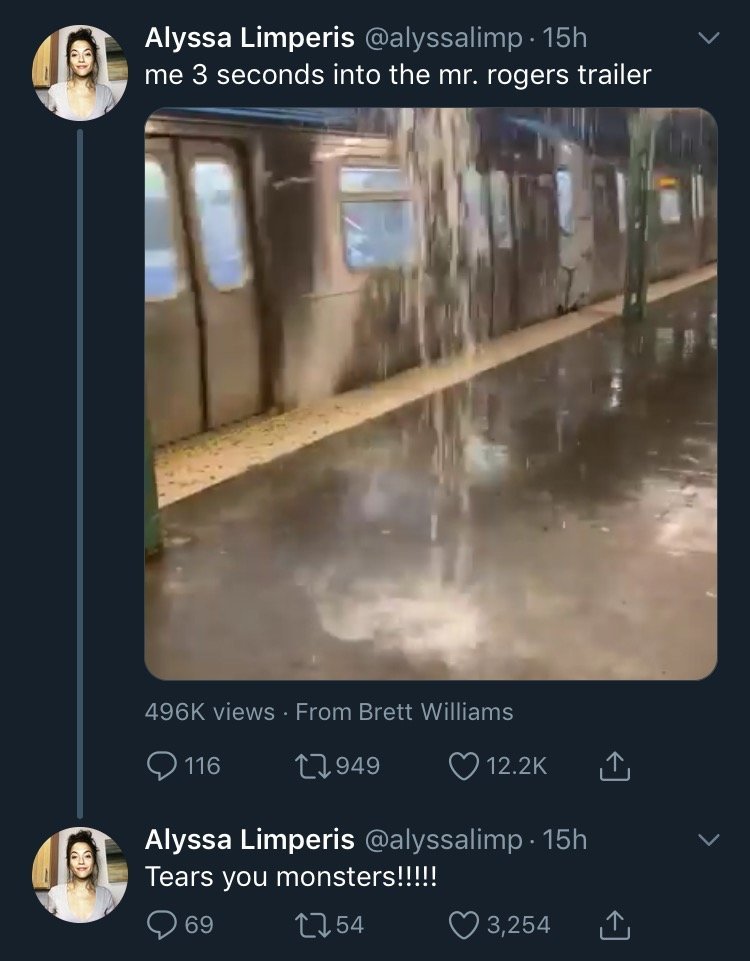750x961 pixels.
Task: Expand options chevron on the first tweet
Action: 709,38
